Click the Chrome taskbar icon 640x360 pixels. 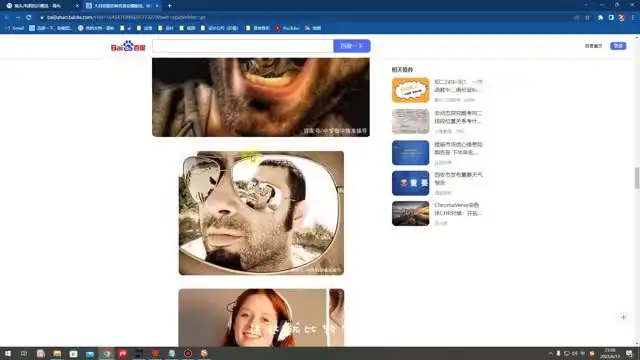pyautogui.click(x=107, y=353)
